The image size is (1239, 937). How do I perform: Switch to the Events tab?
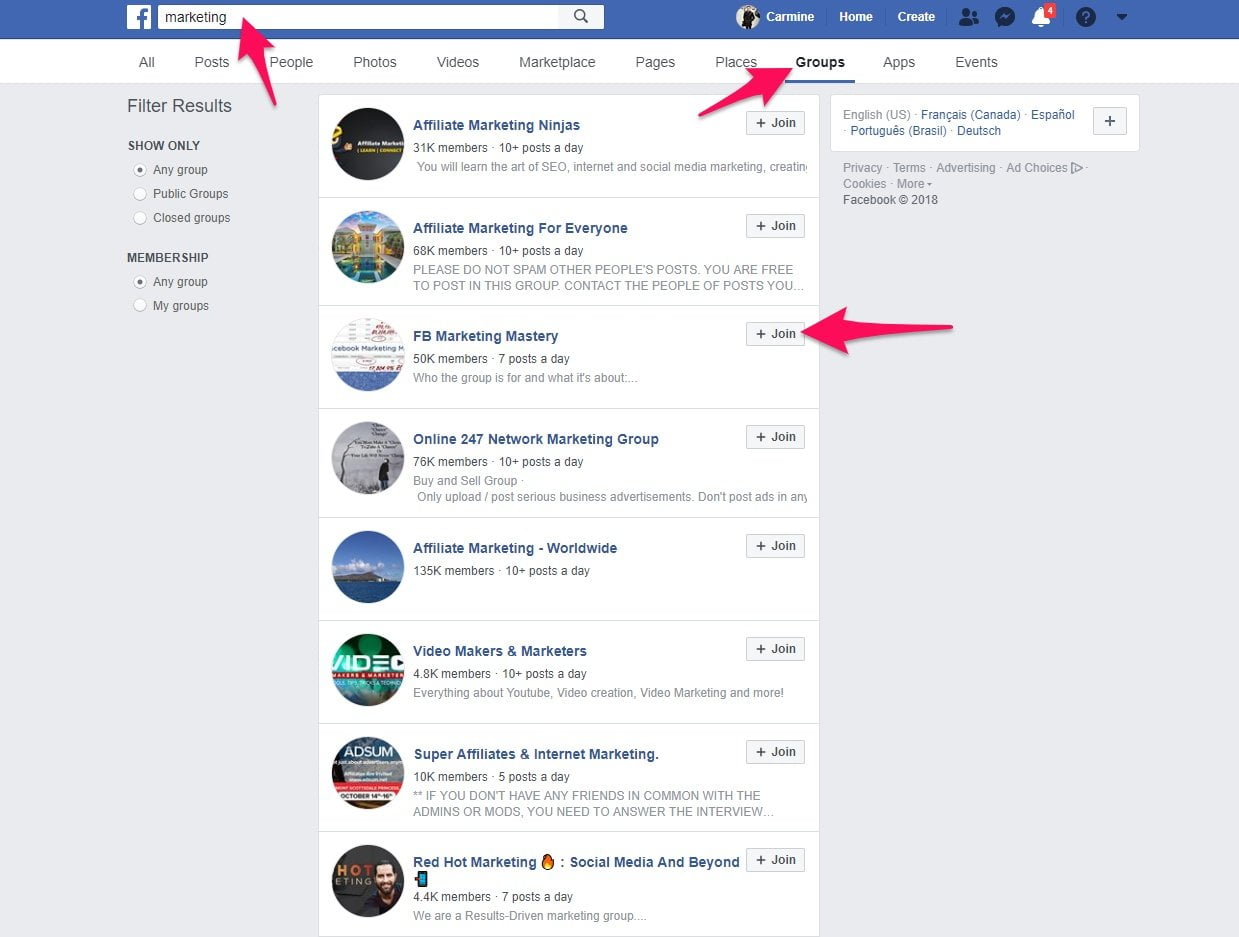click(x=976, y=62)
